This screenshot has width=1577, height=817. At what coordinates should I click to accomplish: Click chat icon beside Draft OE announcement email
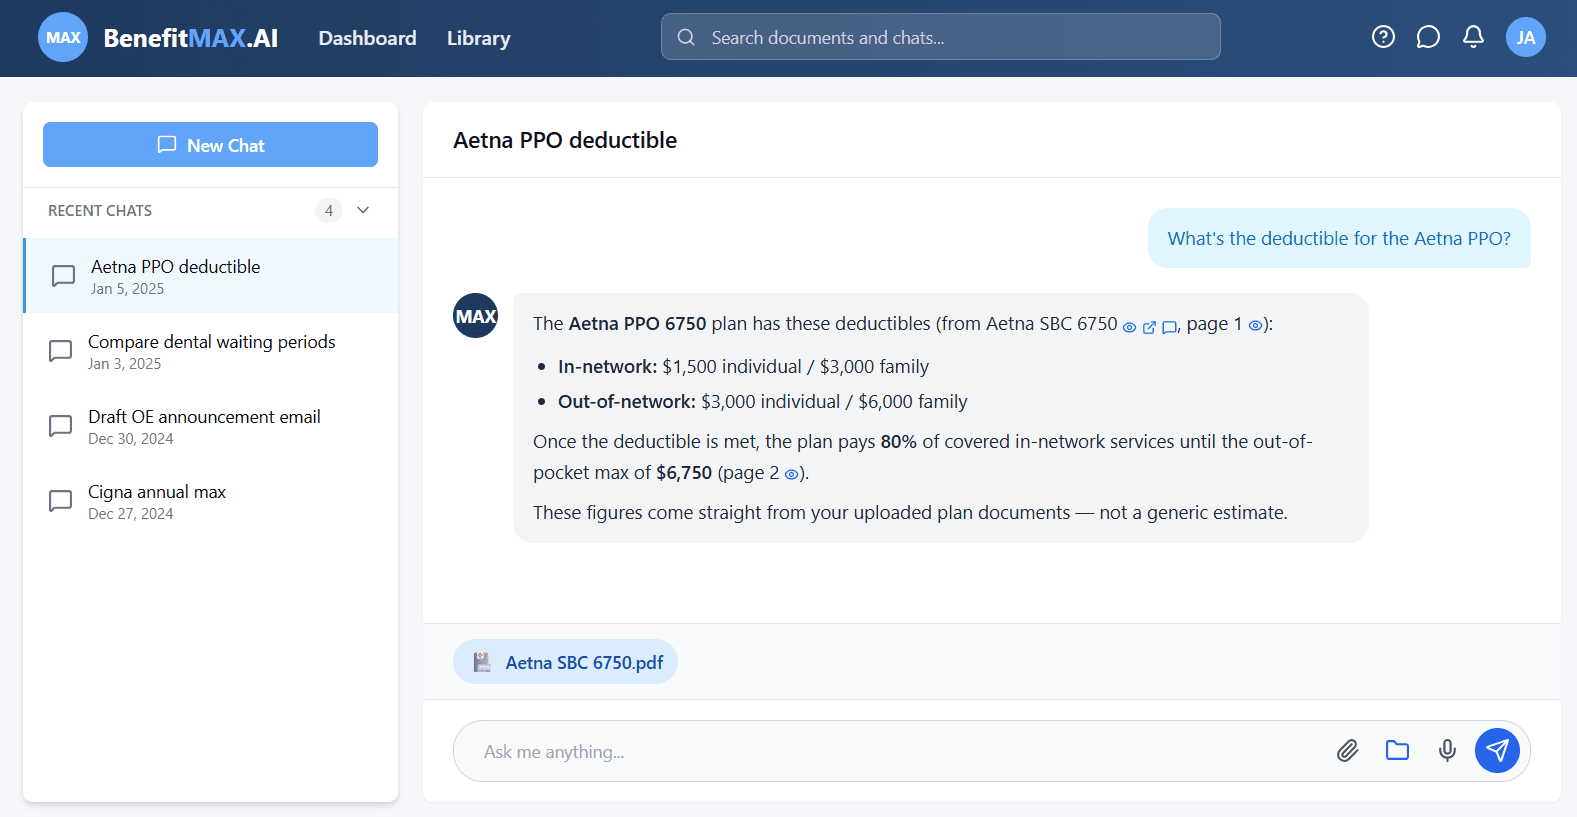pos(60,426)
